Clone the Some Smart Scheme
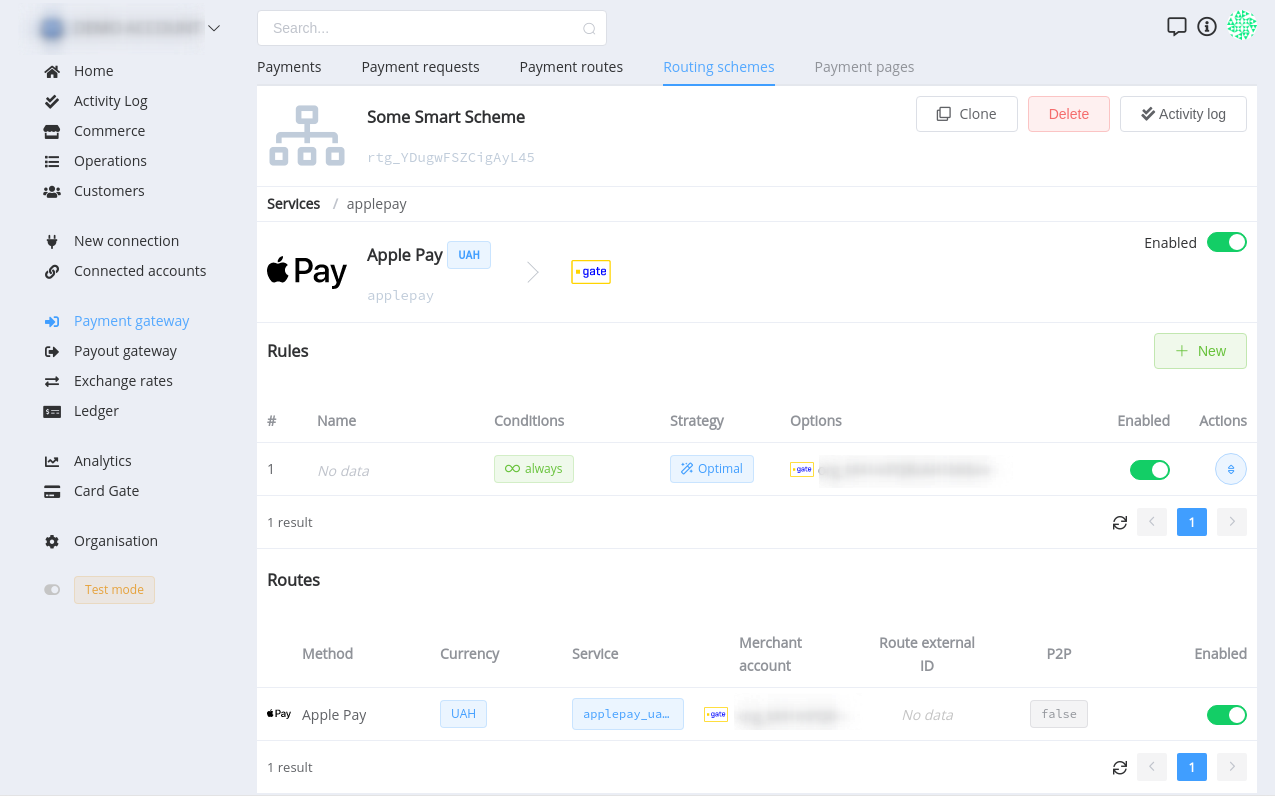 [x=967, y=114]
